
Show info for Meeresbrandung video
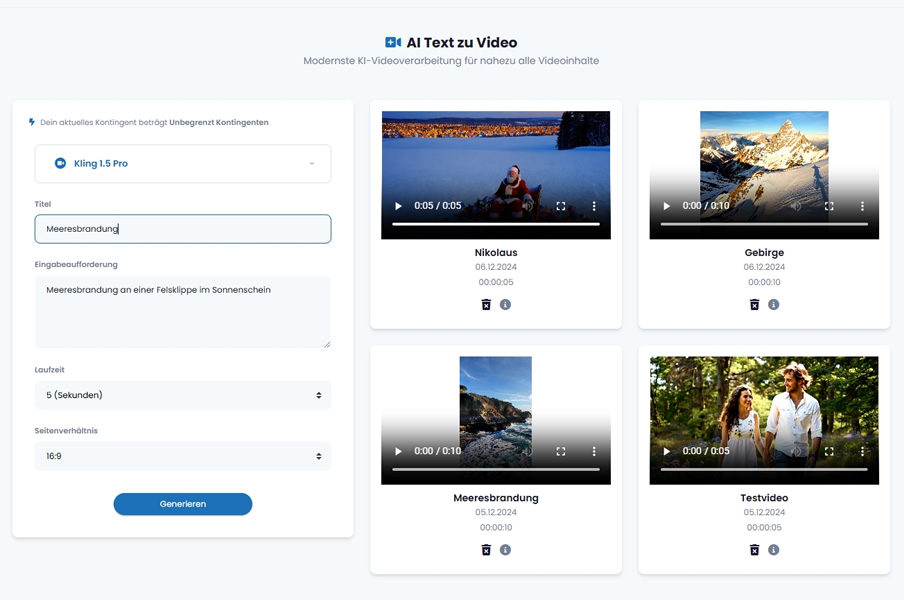click(505, 549)
